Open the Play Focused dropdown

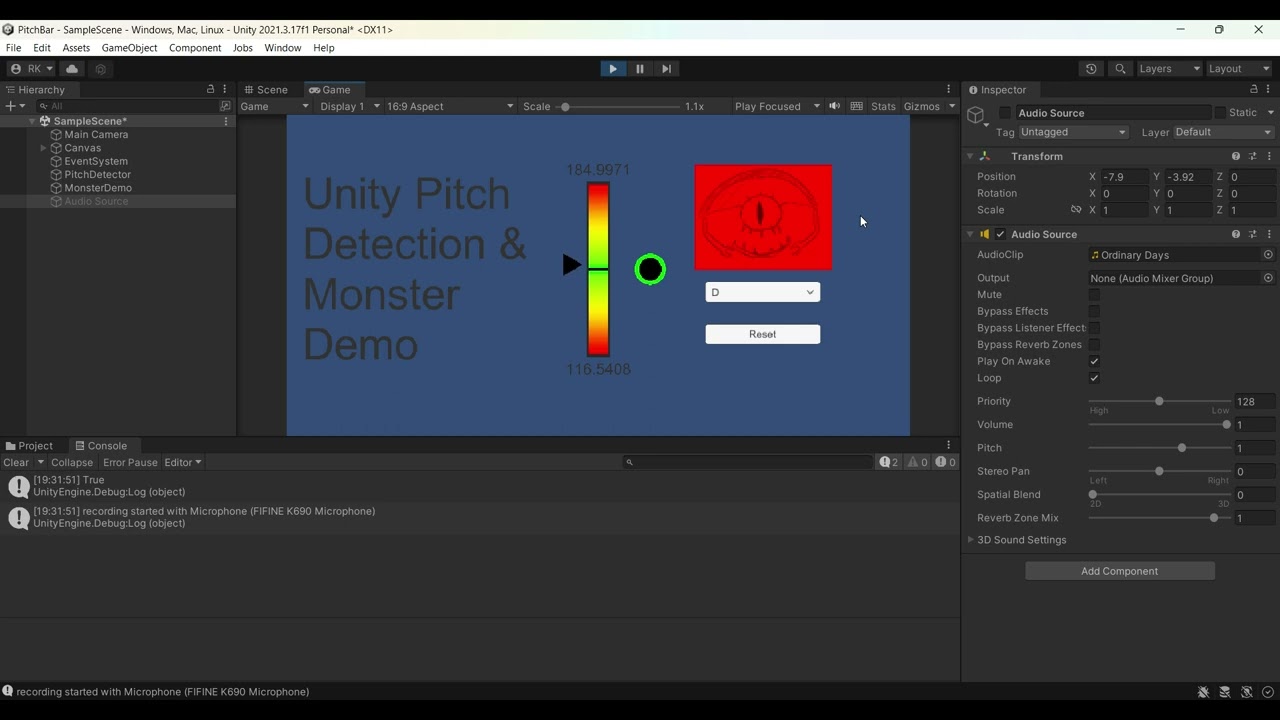pos(776,106)
